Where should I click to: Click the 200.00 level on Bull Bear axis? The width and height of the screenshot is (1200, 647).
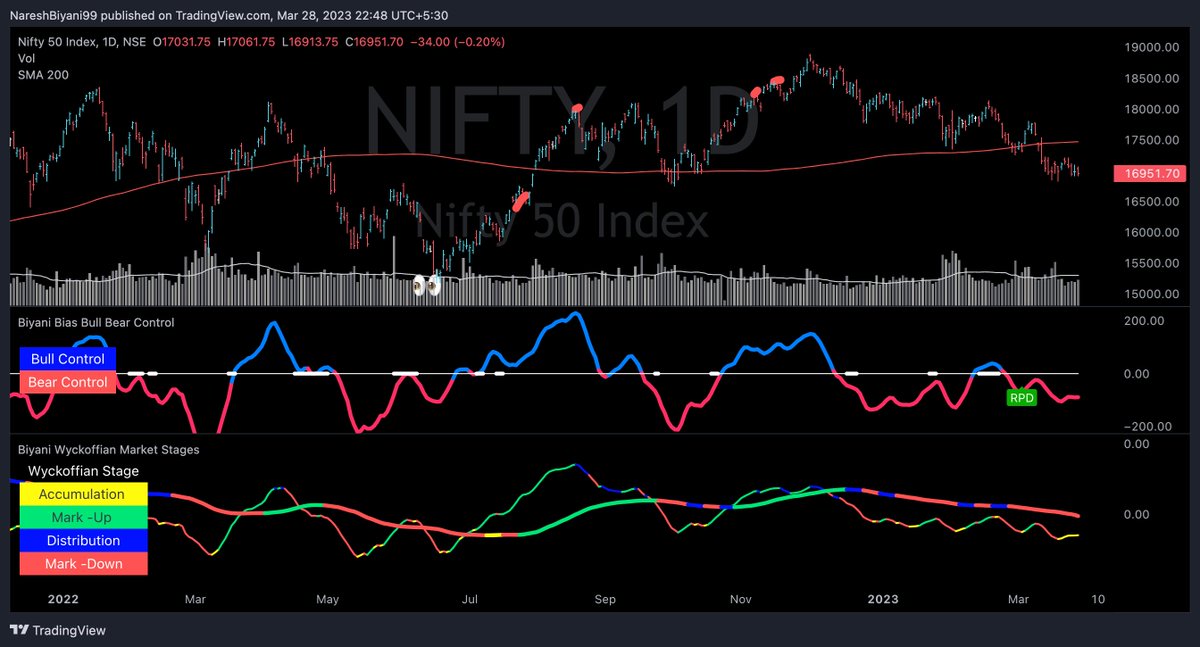coord(1144,321)
